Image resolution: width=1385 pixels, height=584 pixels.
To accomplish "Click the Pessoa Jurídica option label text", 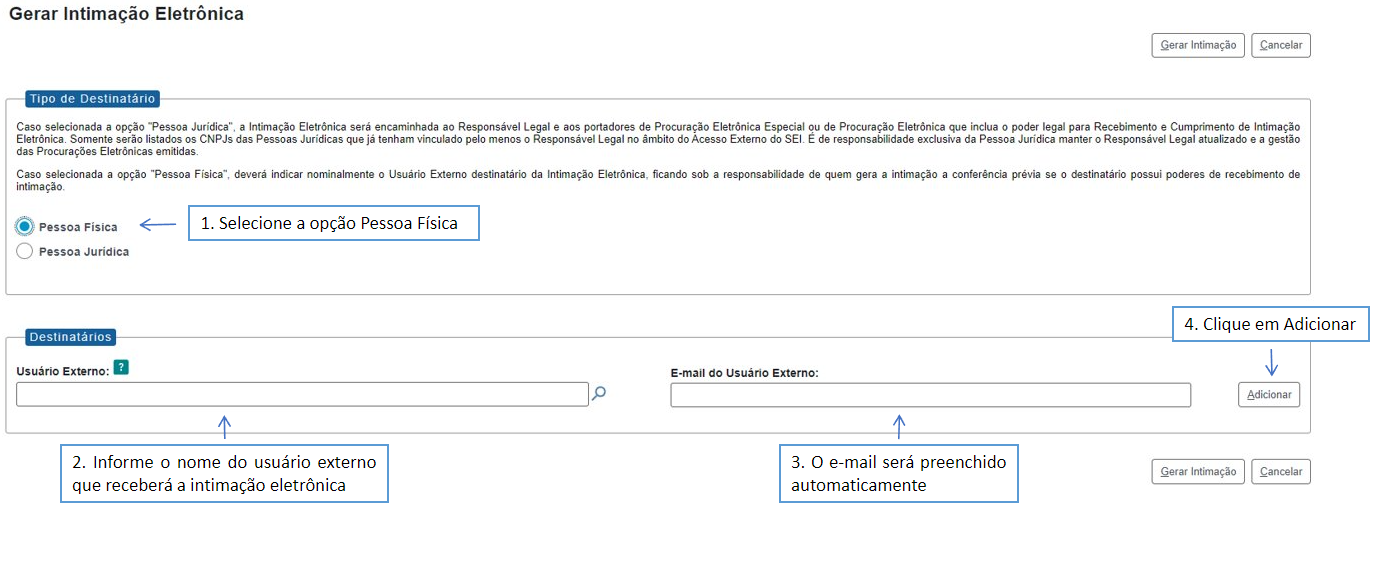I will (x=84, y=252).
